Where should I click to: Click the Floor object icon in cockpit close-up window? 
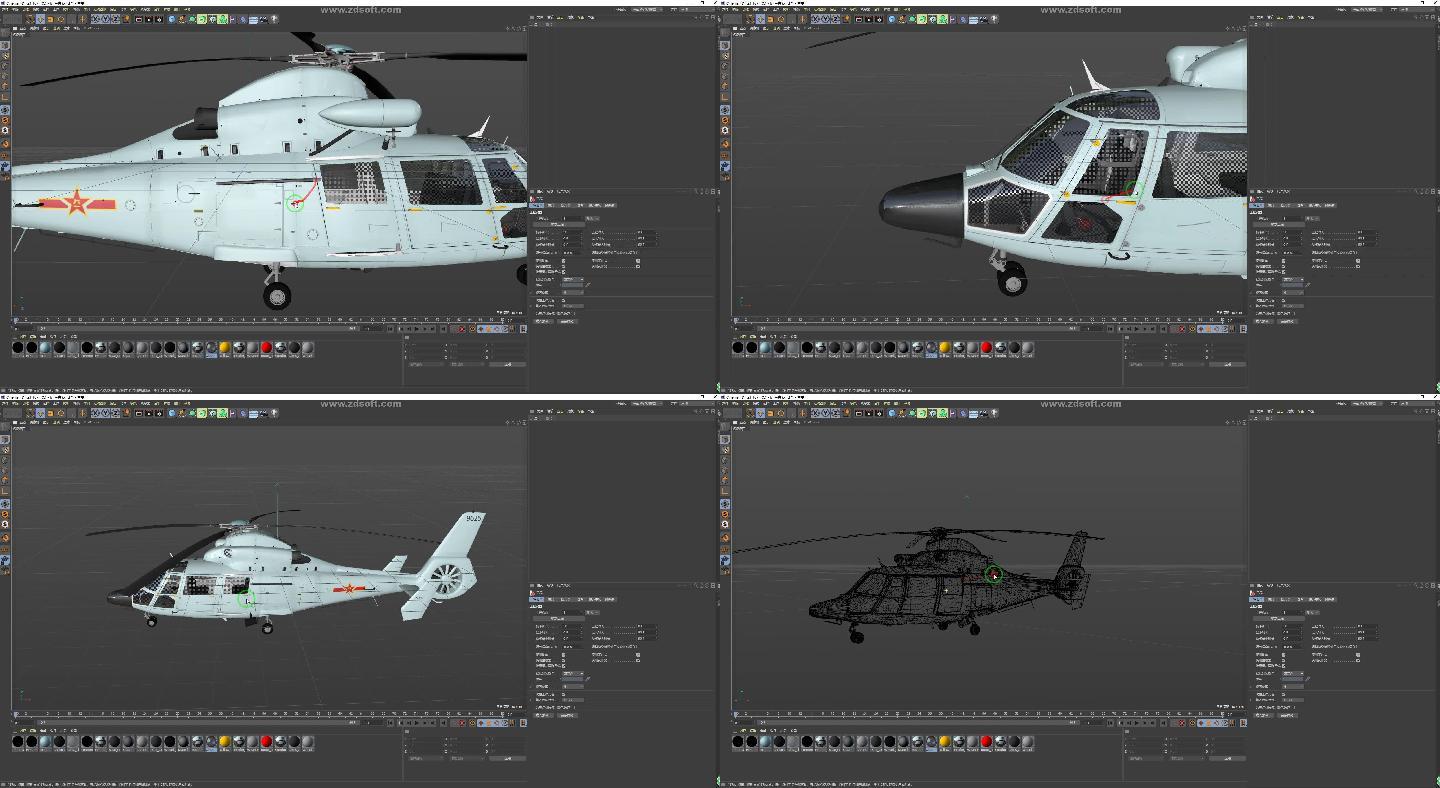tap(973, 19)
